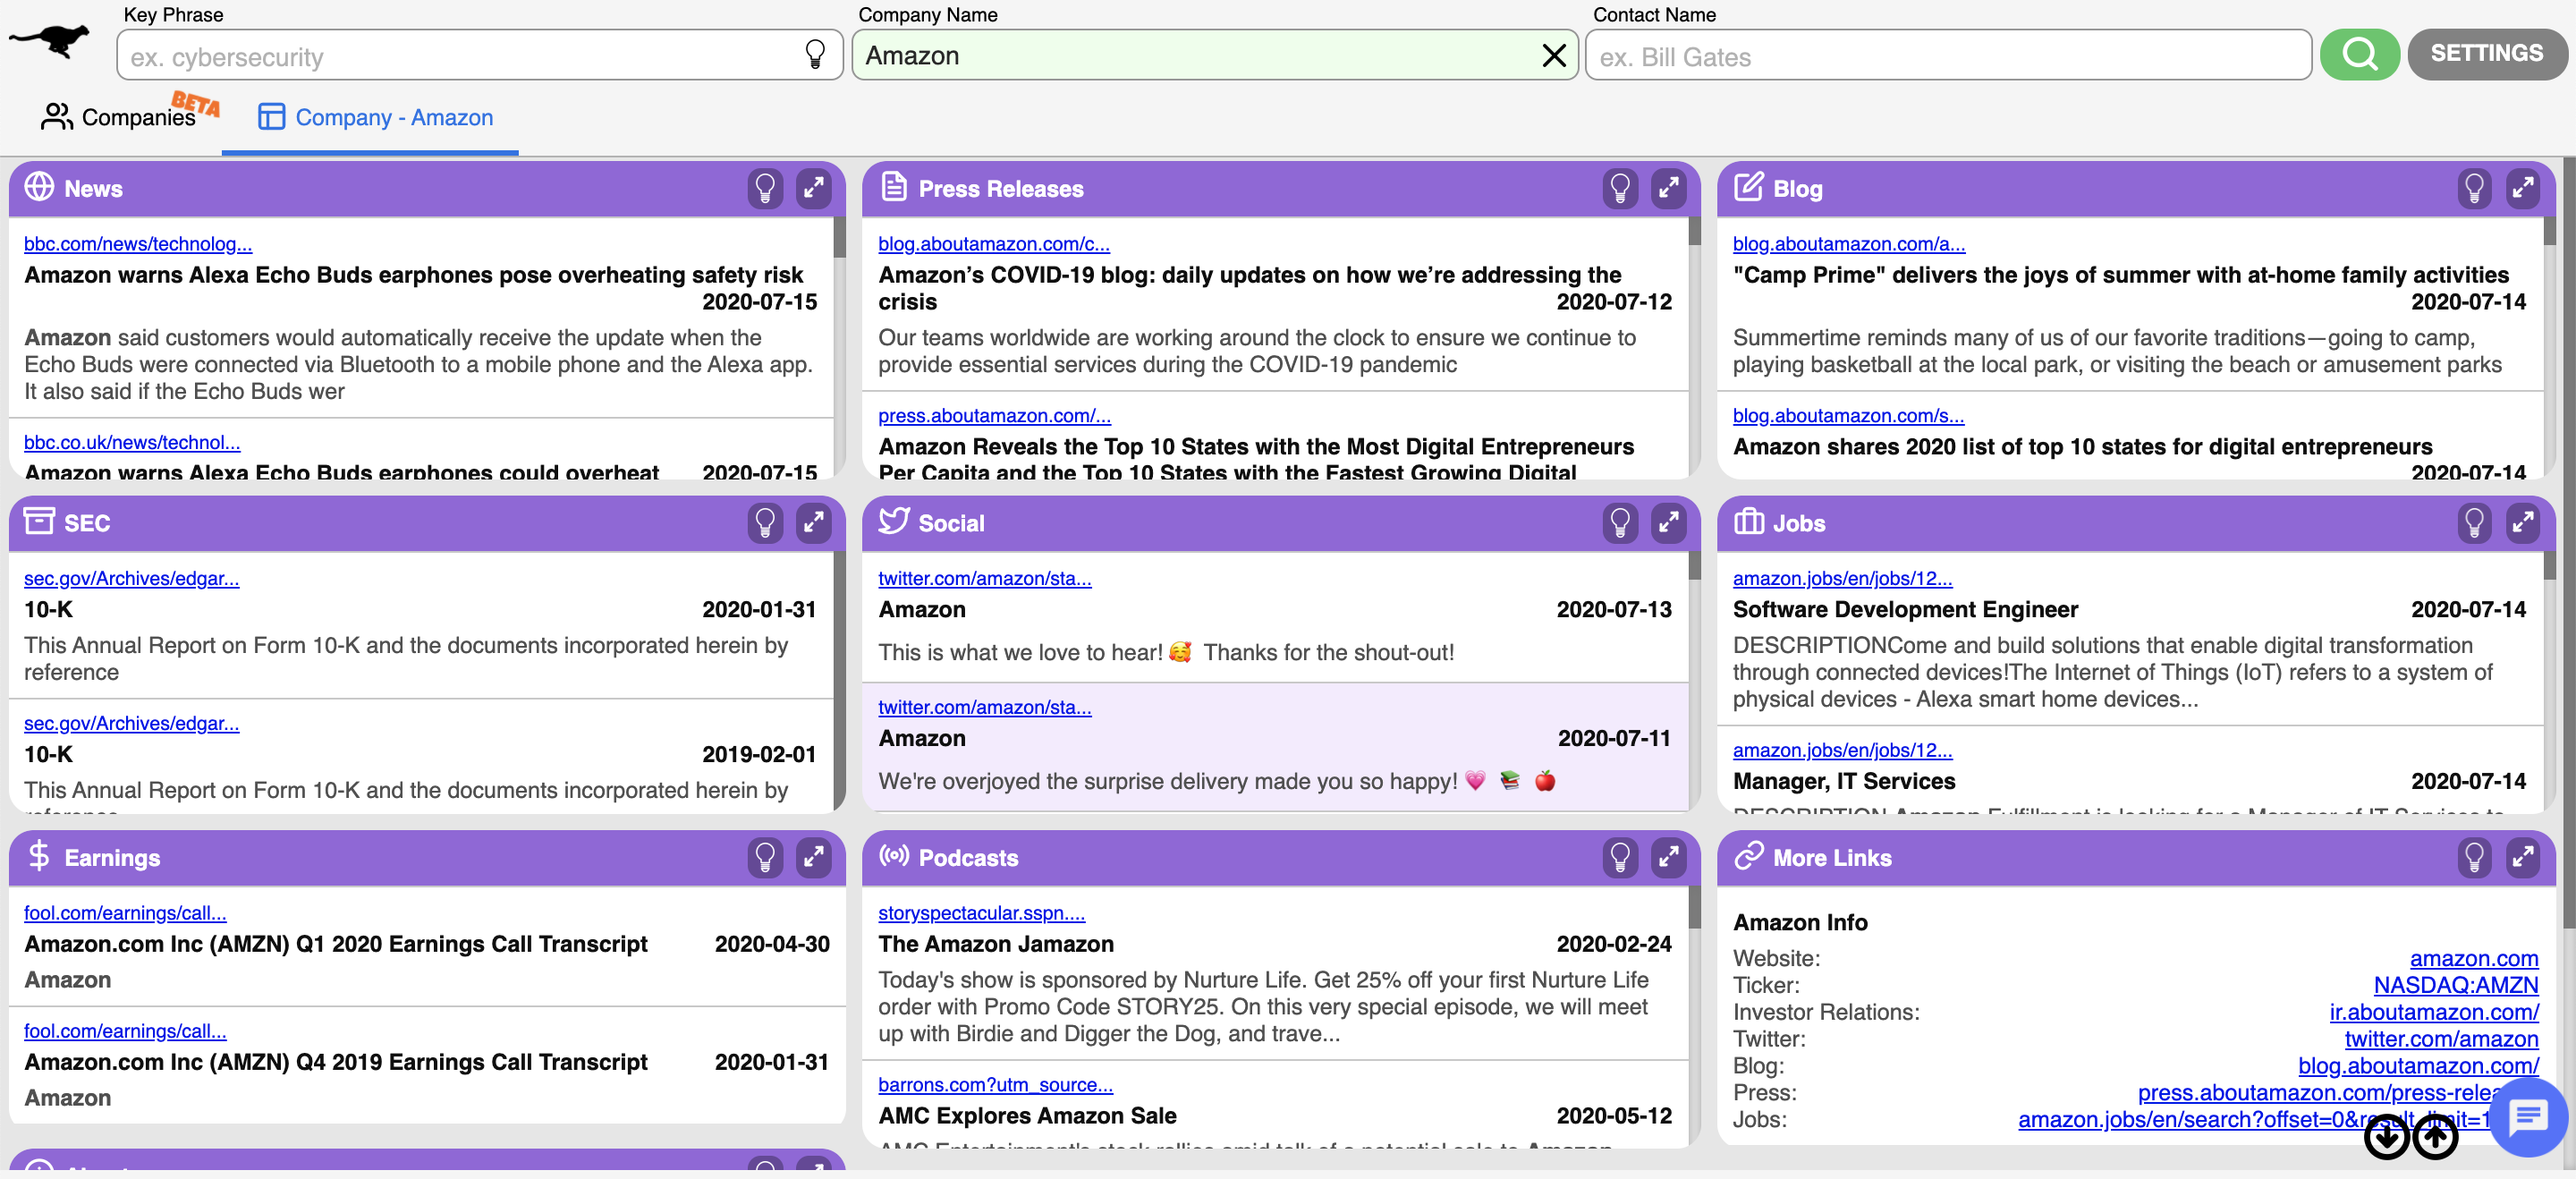
Task: Click the lightbulb icon in Key Phrase field
Action: pyautogui.click(x=815, y=55)
